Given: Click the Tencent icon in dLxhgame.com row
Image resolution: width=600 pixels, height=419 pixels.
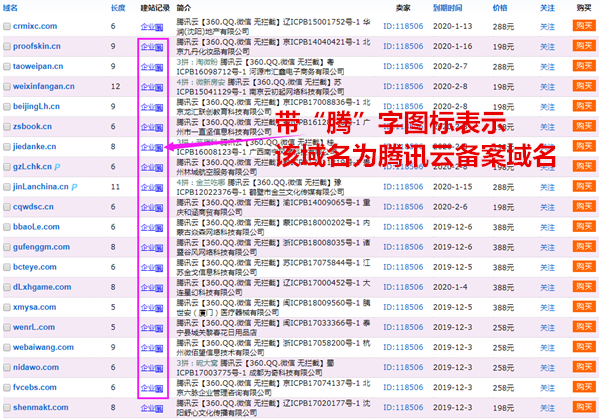Looking at the screenshot, I should [159, 288].
